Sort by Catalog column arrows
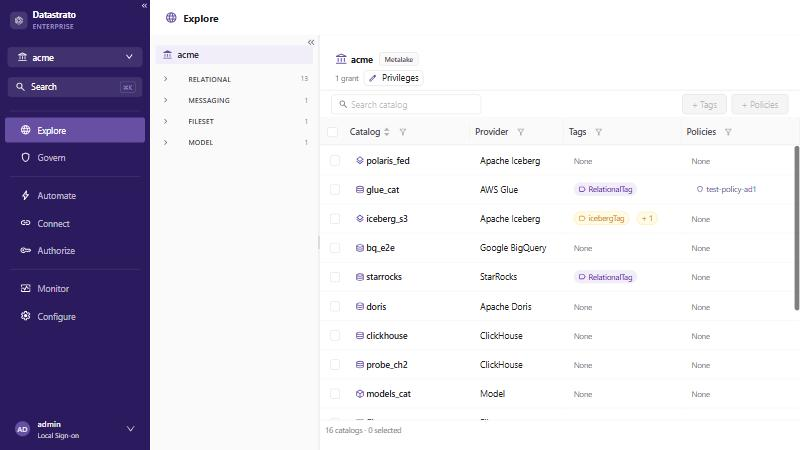The width and height of the screenshot is (800, 450). pos(387,132)
